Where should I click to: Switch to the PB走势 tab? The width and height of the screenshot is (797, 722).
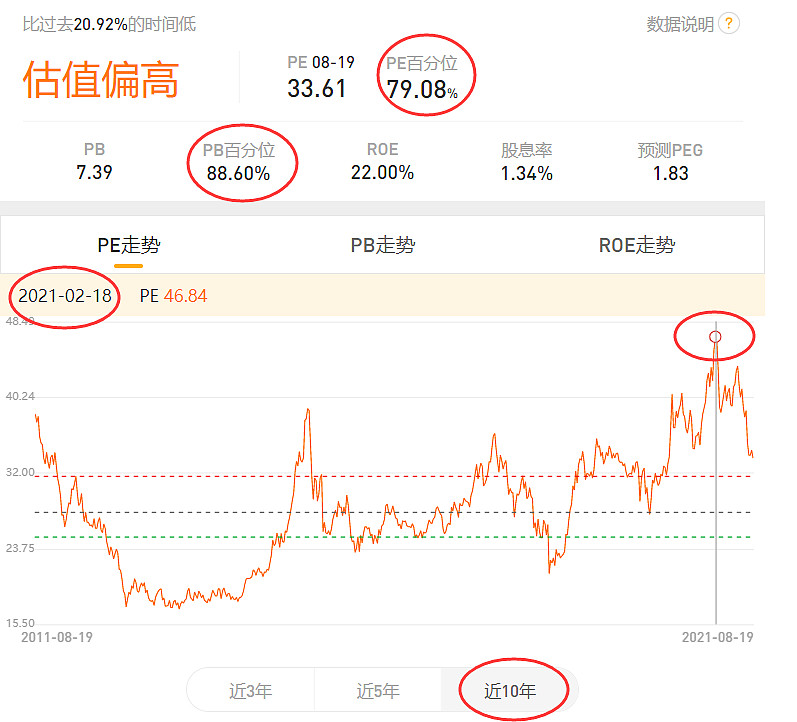tap(383, 246)
